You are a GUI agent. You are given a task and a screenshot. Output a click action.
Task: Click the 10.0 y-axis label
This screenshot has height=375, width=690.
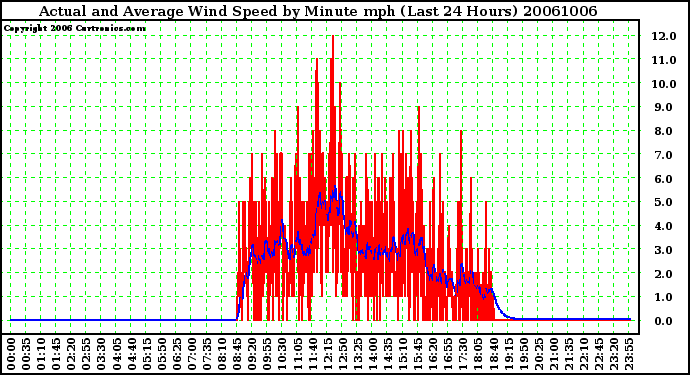[x=664, y=84]
